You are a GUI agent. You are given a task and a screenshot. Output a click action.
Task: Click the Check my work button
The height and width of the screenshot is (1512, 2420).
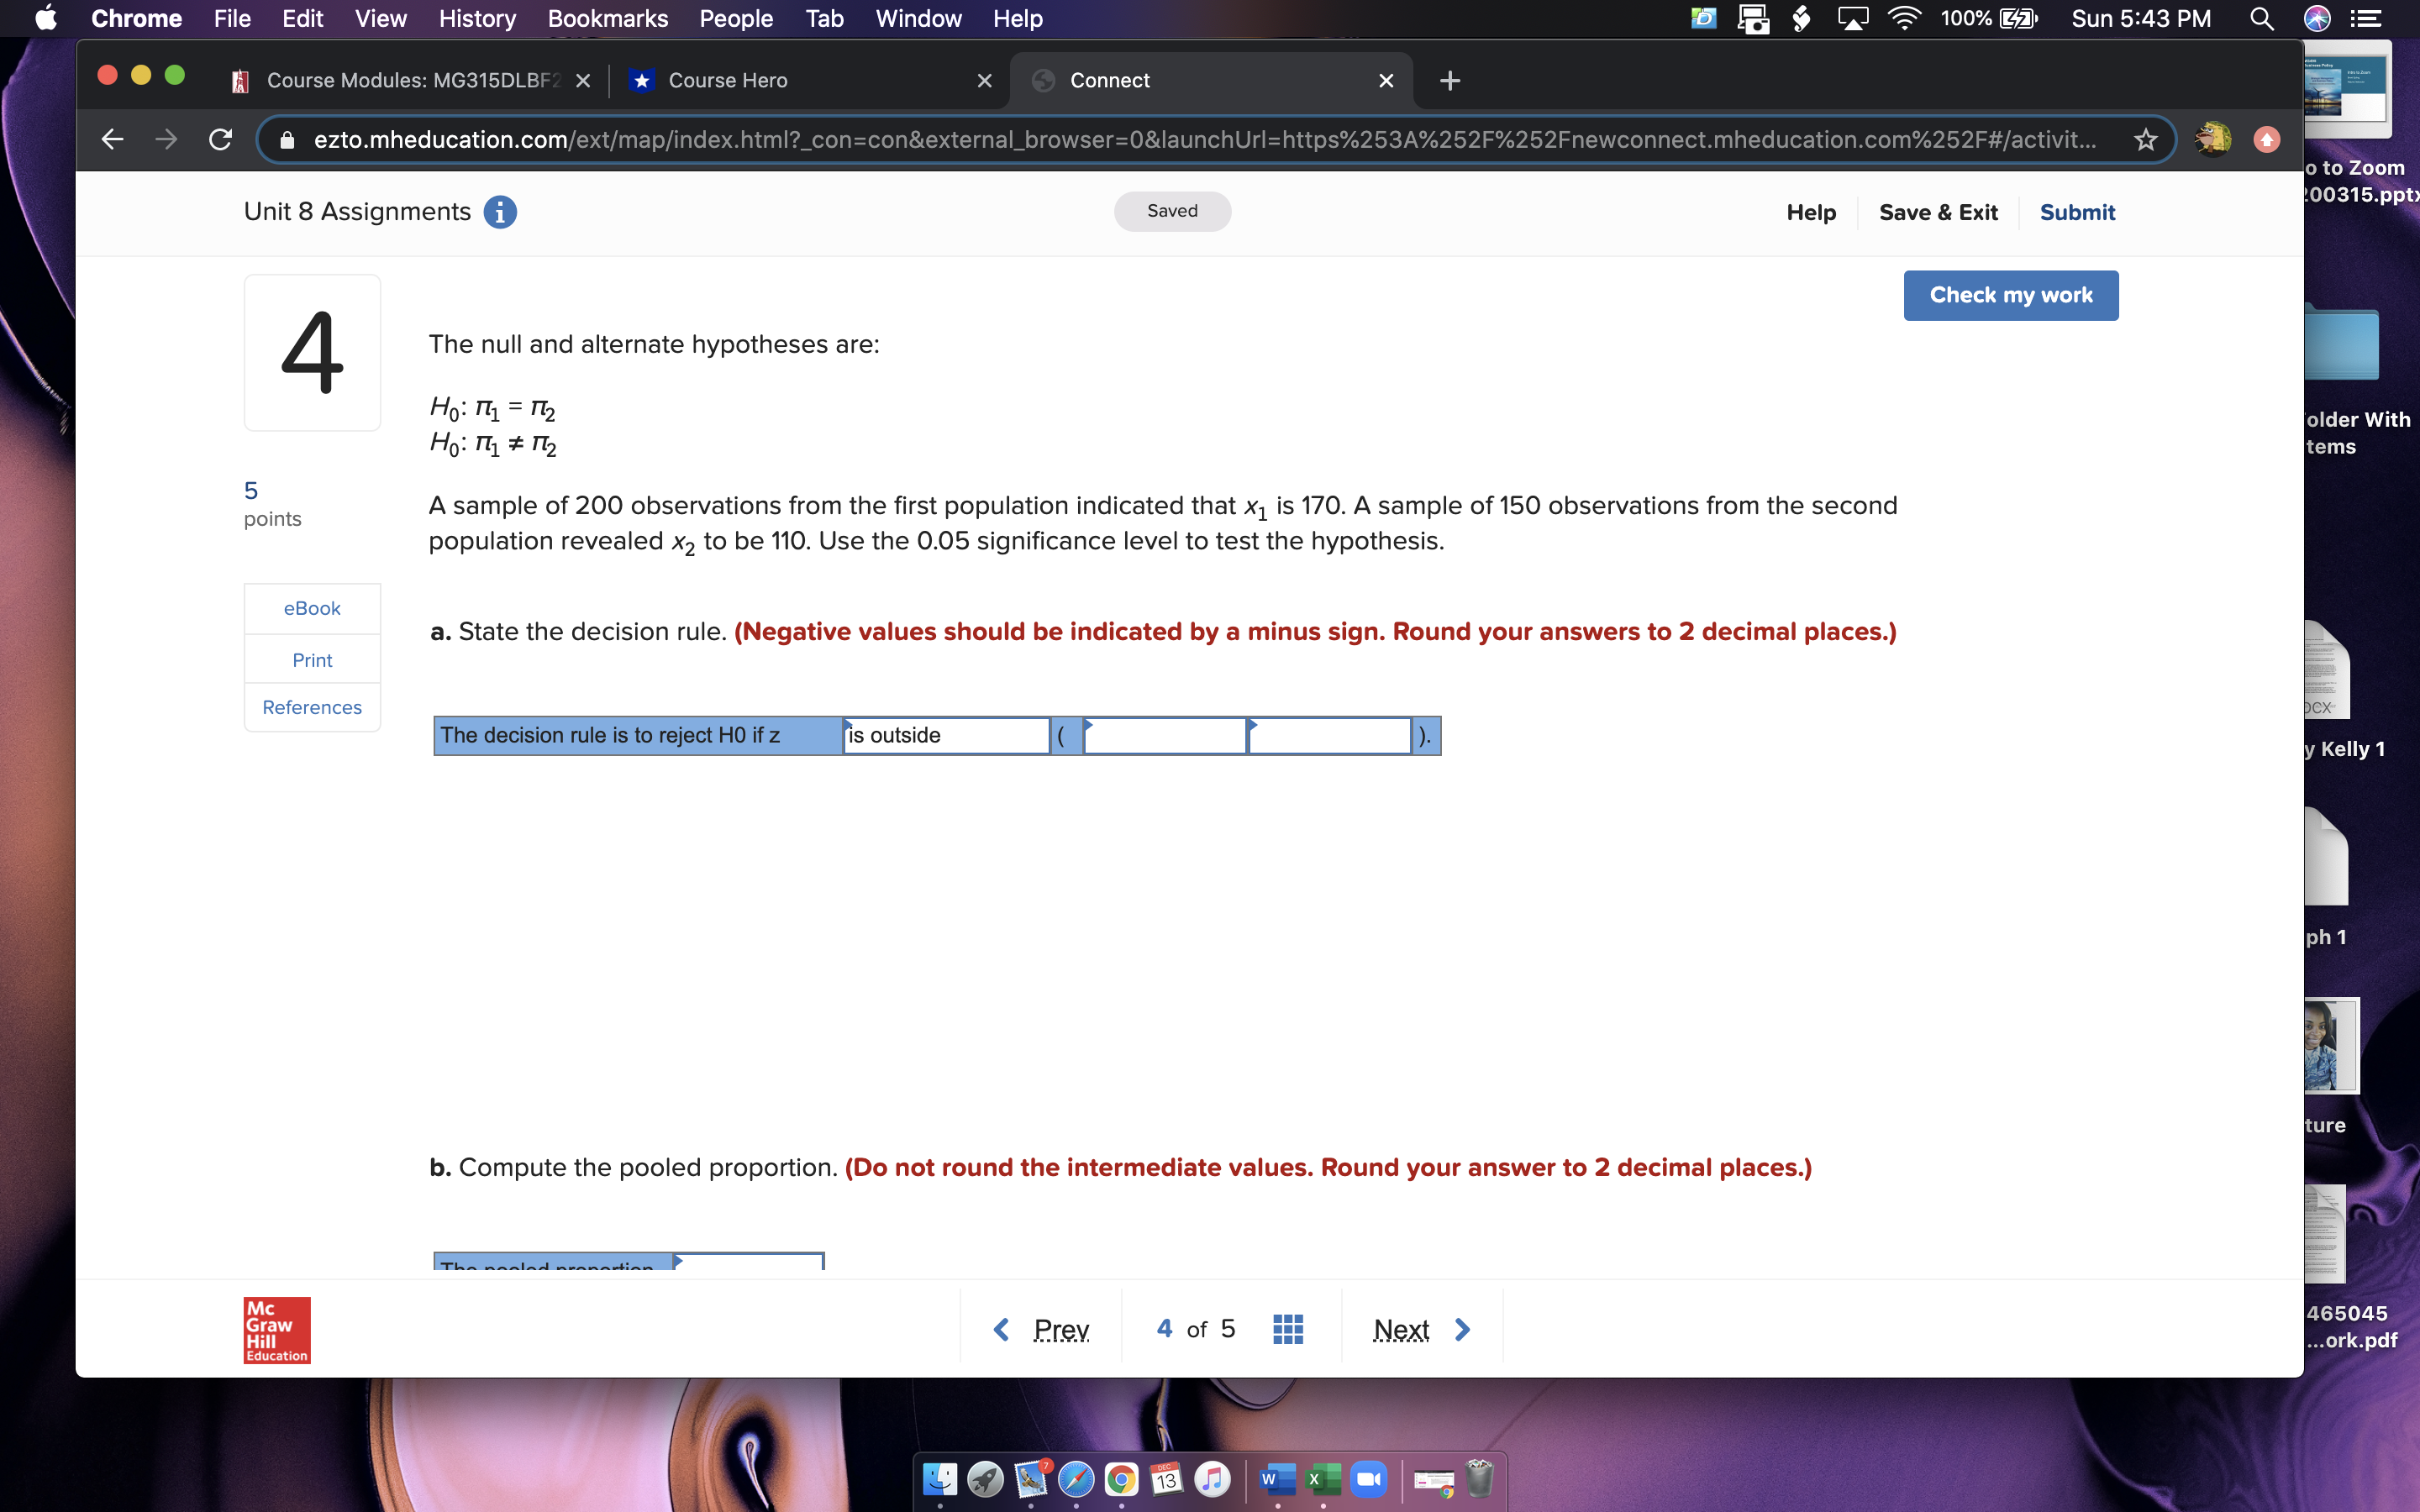point(2010,295)
